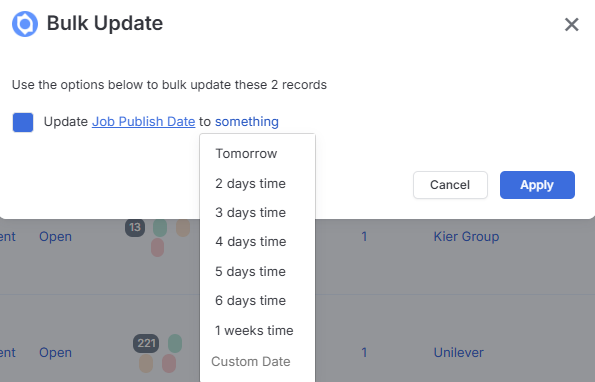Open the Kier Group company link
The height and width of the screenshot is (382, 595).
(466, 237)
